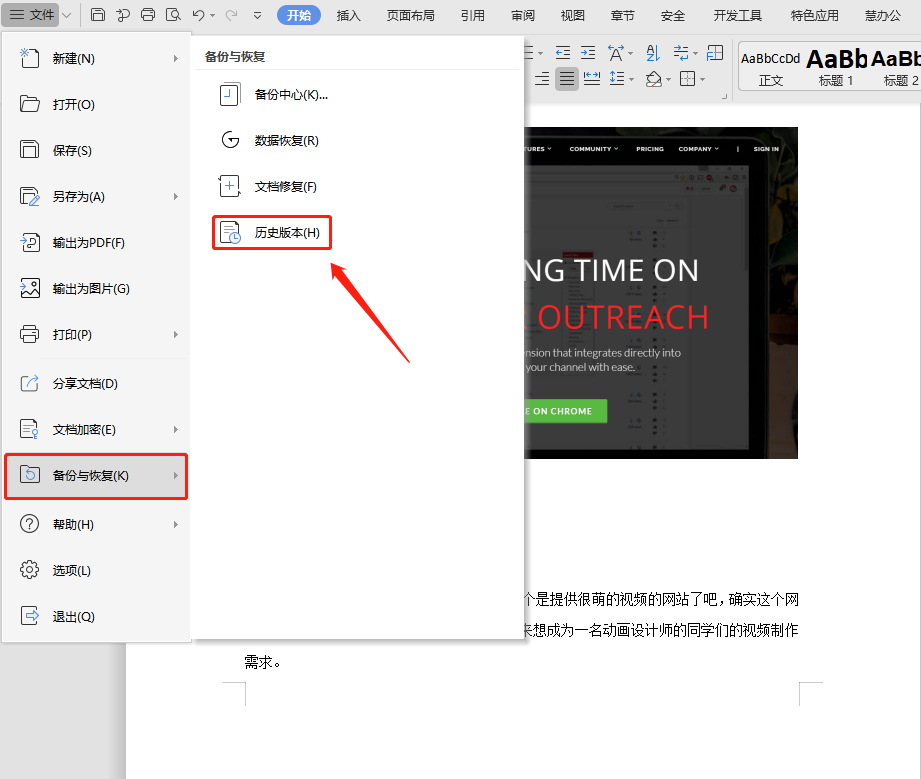Screen dimensions: 921x779
Task: Open the 特色应用 ribbon tab
Action: pyautogui.click(x=815, y=15)
